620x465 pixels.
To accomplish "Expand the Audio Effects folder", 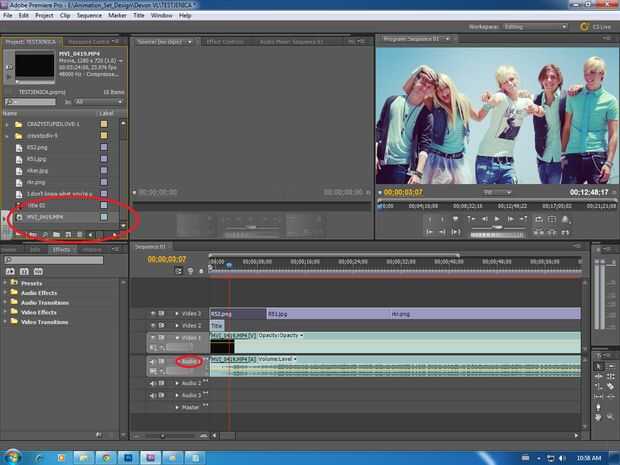I will (x=6, y=293).
